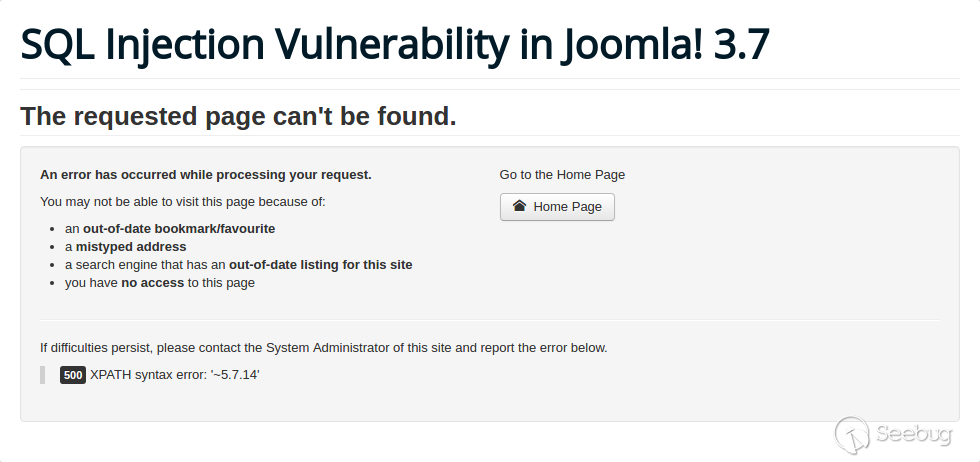
Task: Click the "mistyped address" list item
Action: click(x=131, y=247)
